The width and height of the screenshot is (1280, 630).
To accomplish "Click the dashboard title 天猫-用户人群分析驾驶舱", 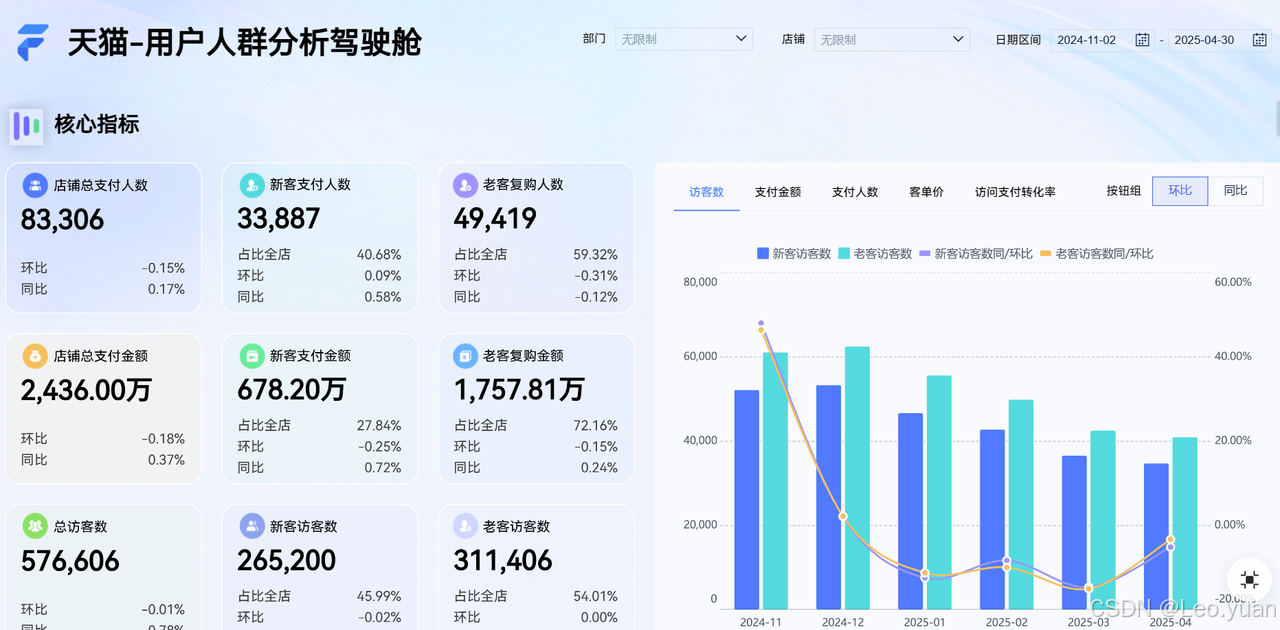I will point(244,43).
